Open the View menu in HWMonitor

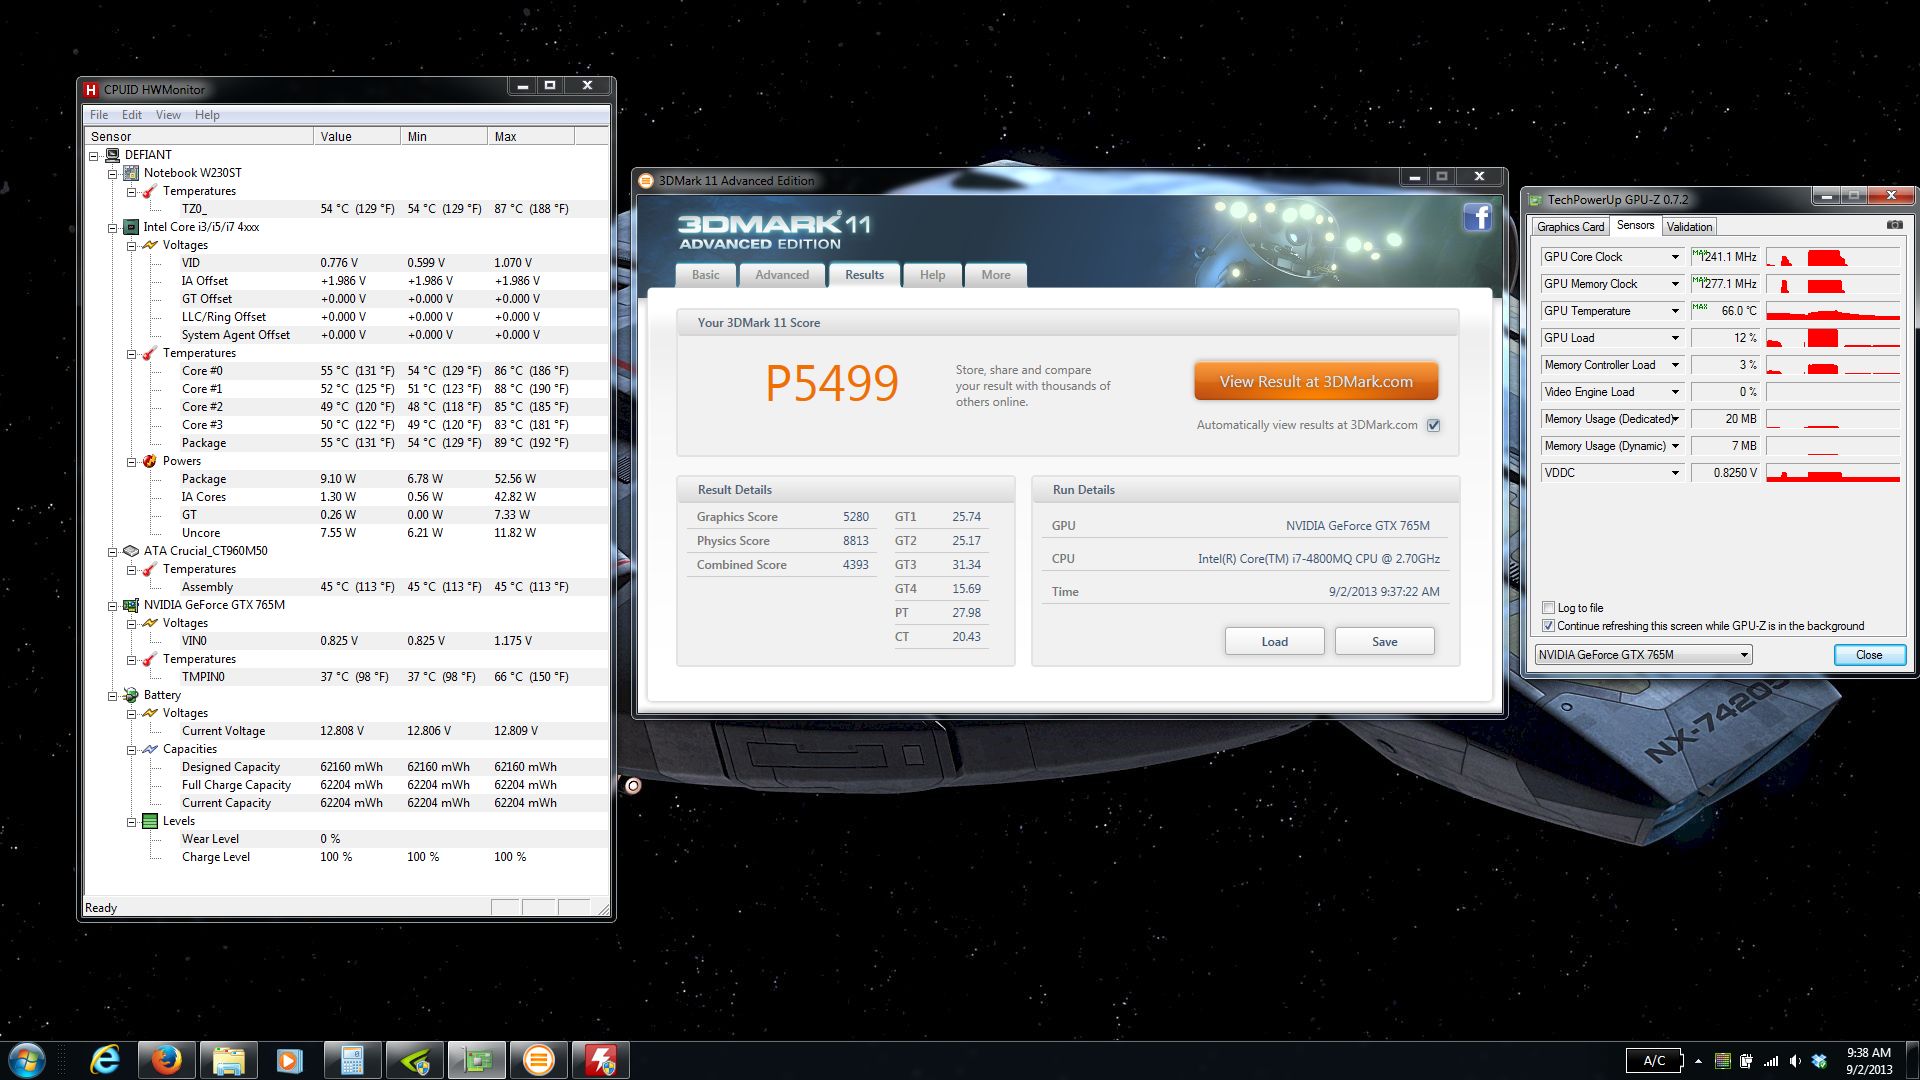[168, 115]
